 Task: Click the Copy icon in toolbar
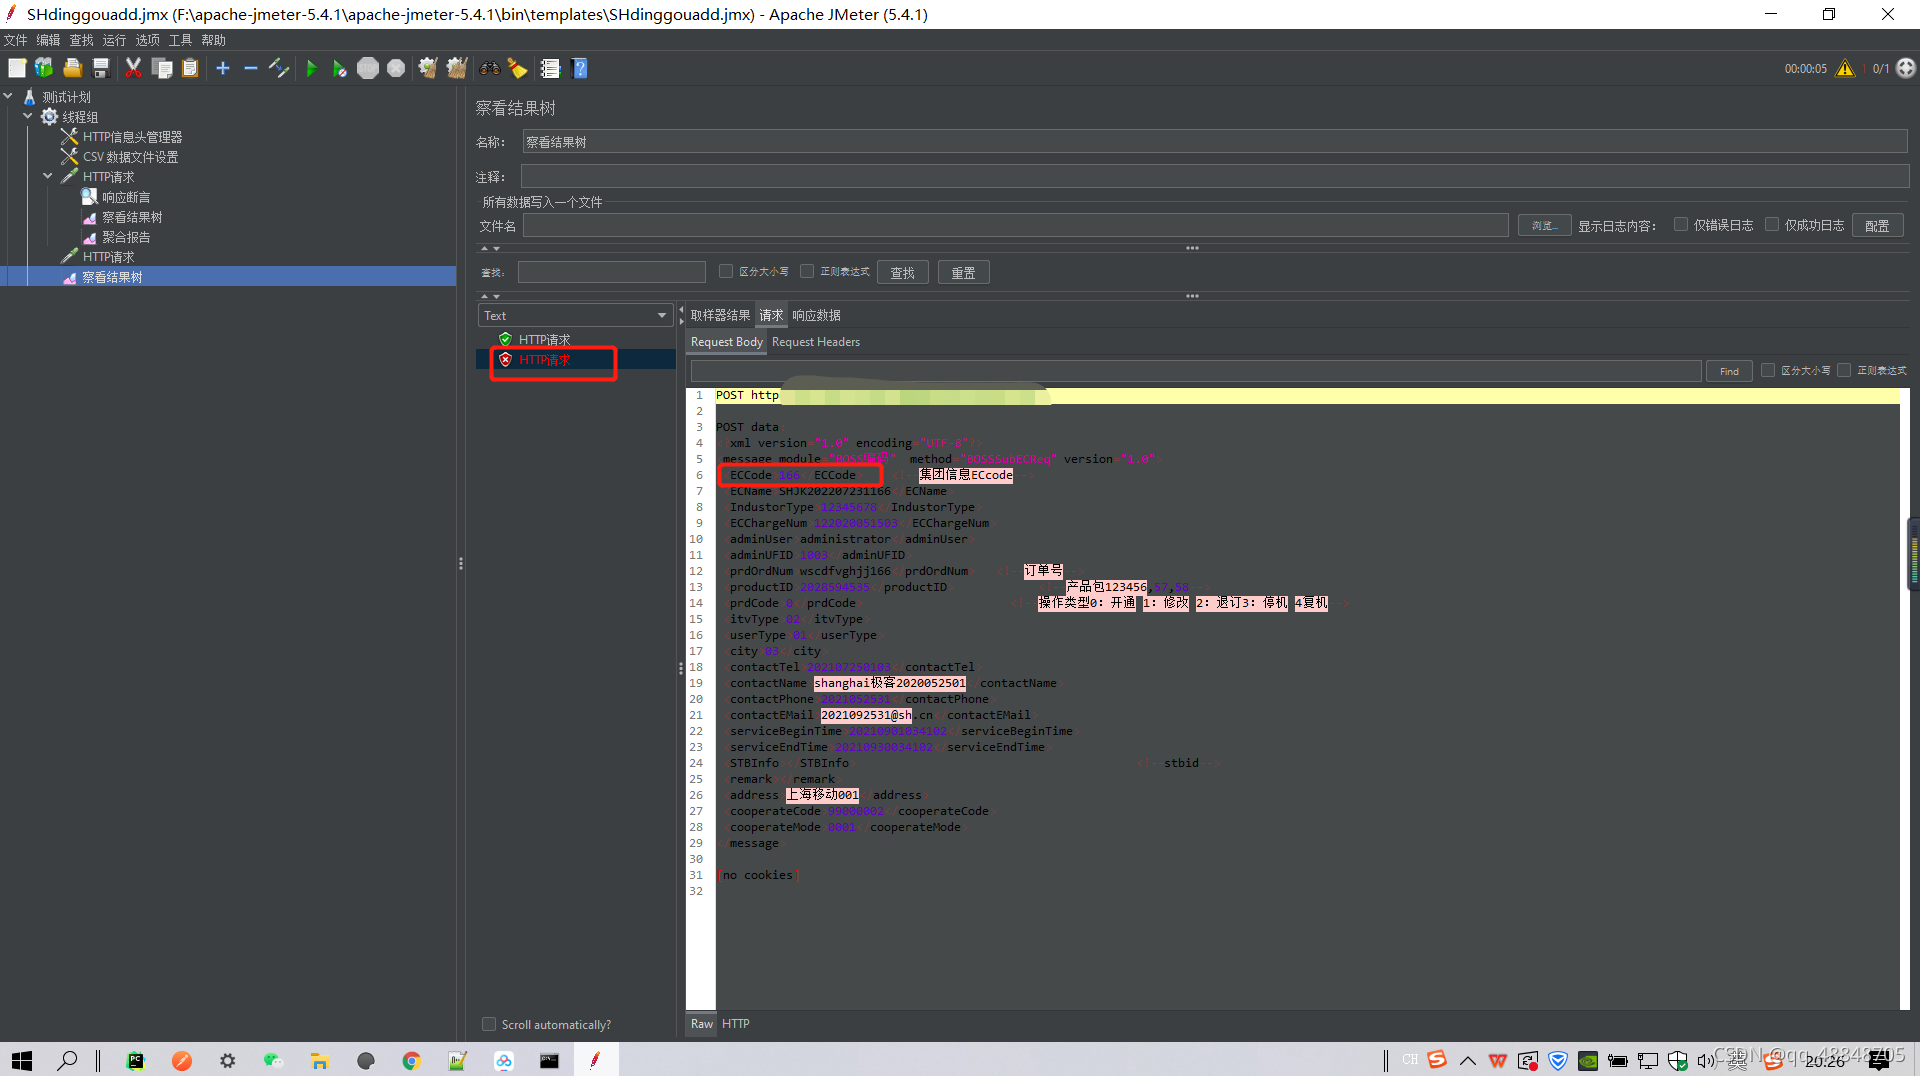(162, 68)
